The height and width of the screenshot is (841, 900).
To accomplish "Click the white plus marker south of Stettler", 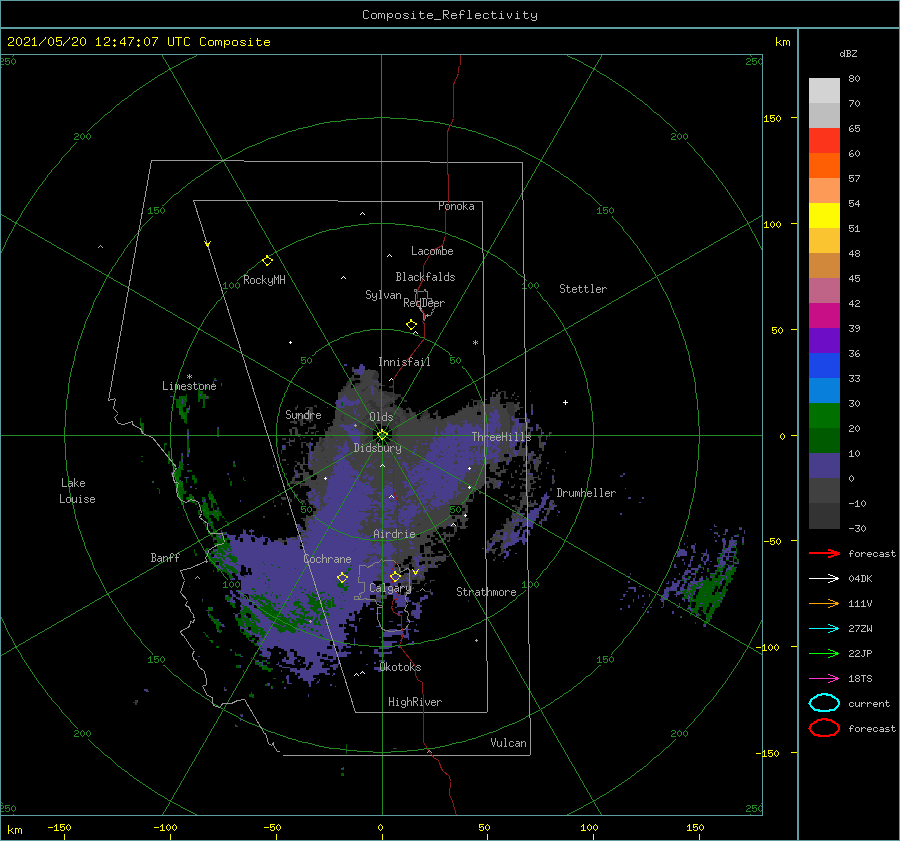I will pos(565,402).
